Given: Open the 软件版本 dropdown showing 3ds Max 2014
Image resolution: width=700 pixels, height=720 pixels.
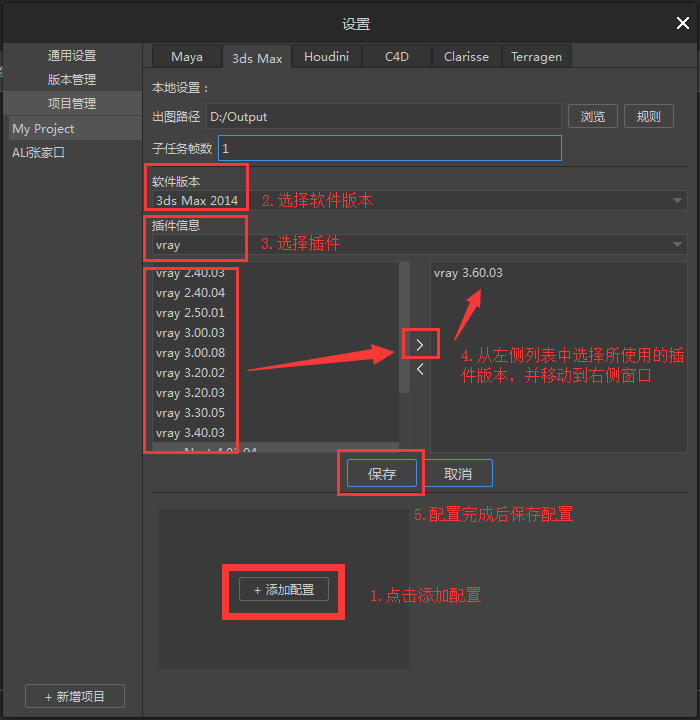Looking at the screenshot, I should point(420,201).
